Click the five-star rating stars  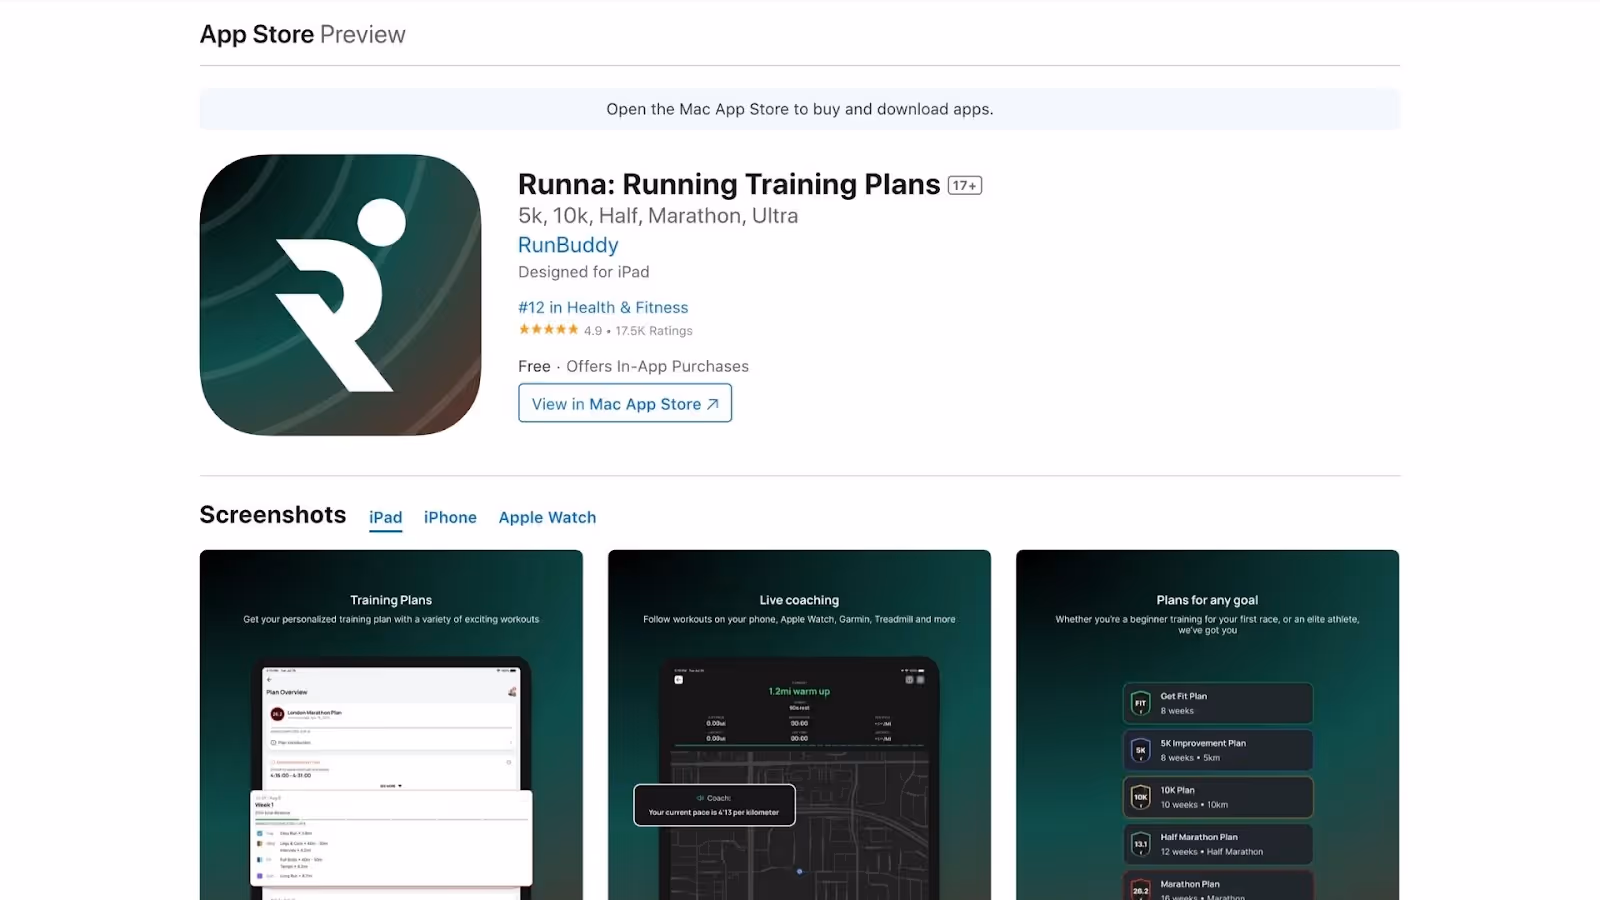[548, 330]
